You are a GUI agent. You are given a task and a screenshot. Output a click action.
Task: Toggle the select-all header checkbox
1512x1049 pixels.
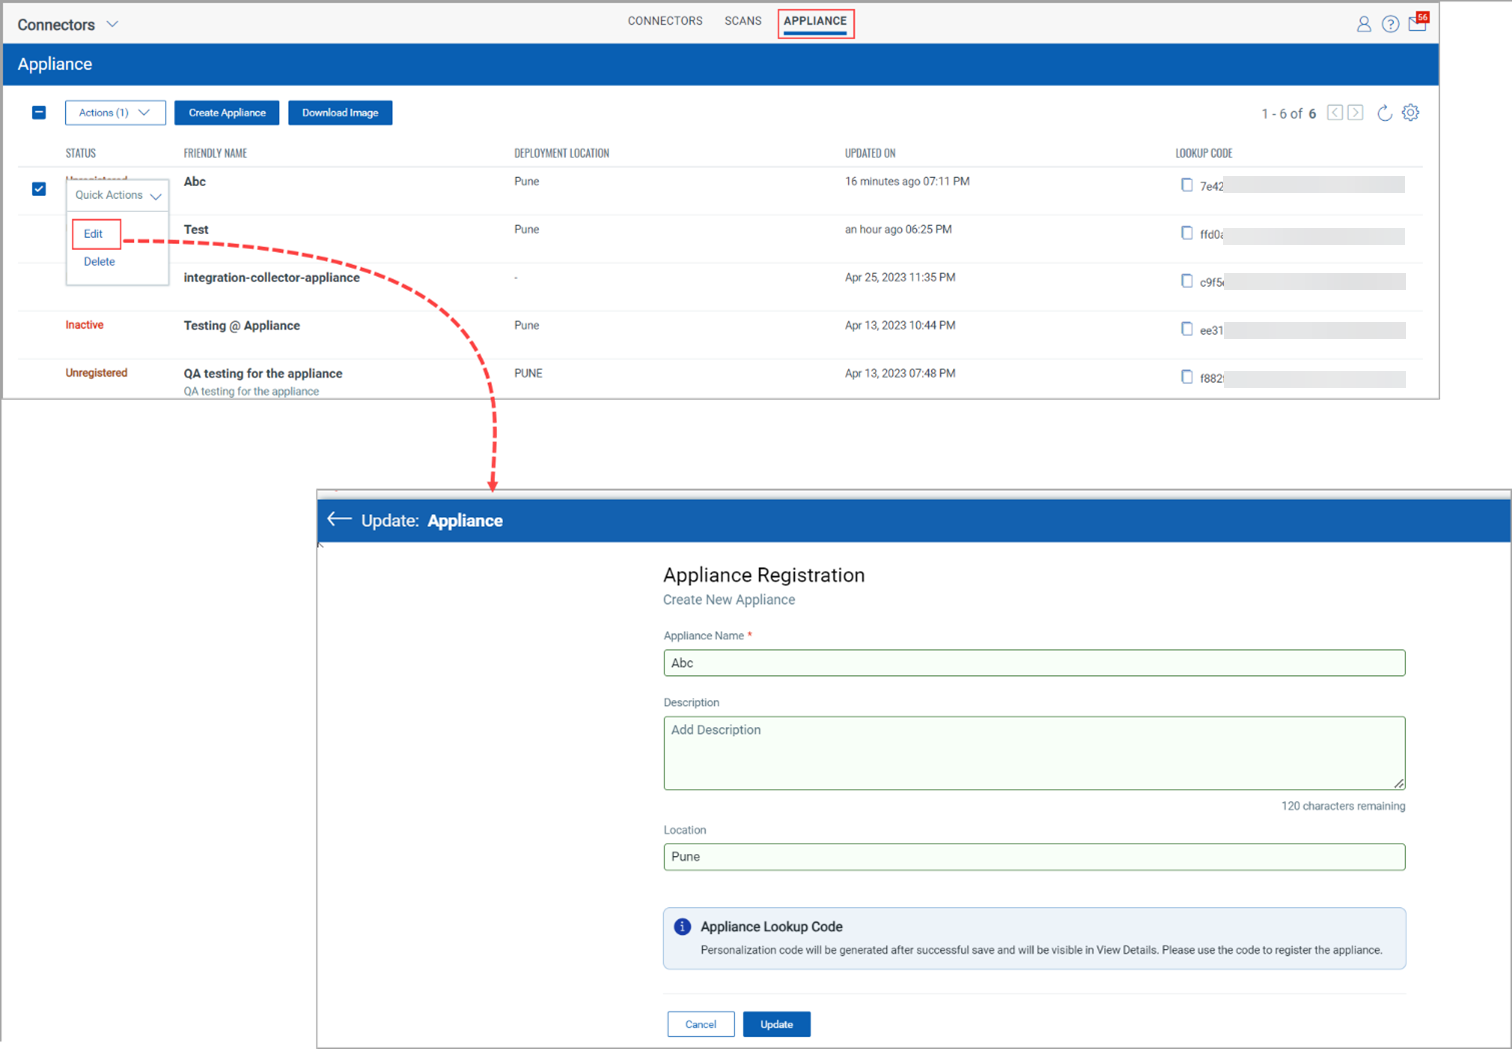coord(39,113)
